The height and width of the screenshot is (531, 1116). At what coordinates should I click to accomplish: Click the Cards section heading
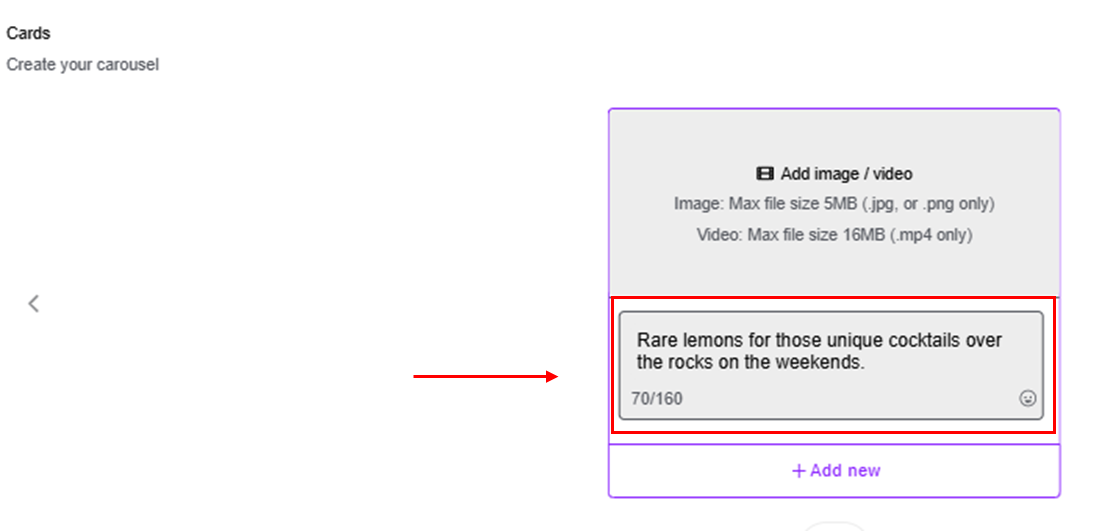point(28,33)
